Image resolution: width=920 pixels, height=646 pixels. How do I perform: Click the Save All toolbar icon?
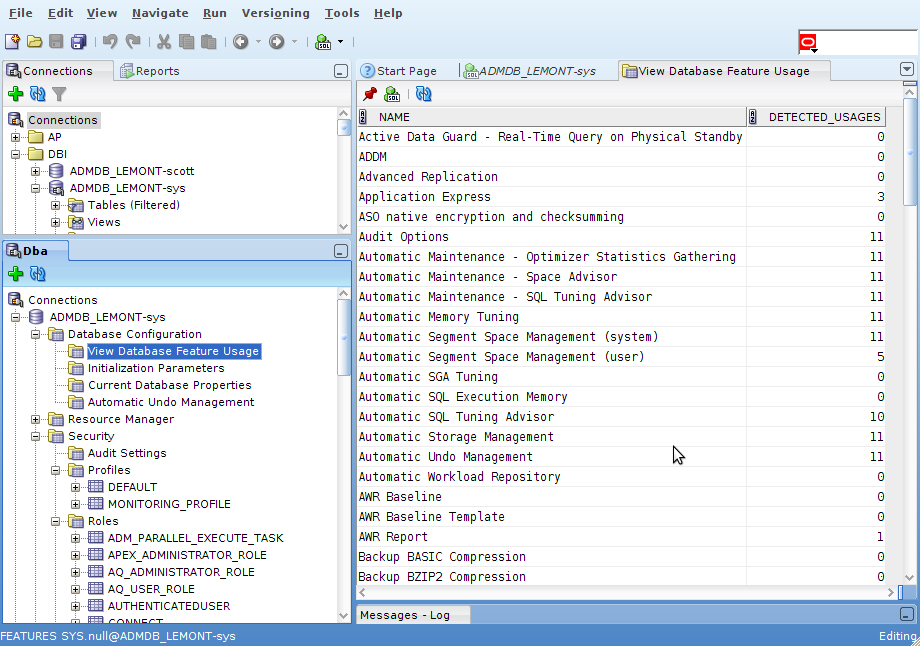(x=79, y=42)
